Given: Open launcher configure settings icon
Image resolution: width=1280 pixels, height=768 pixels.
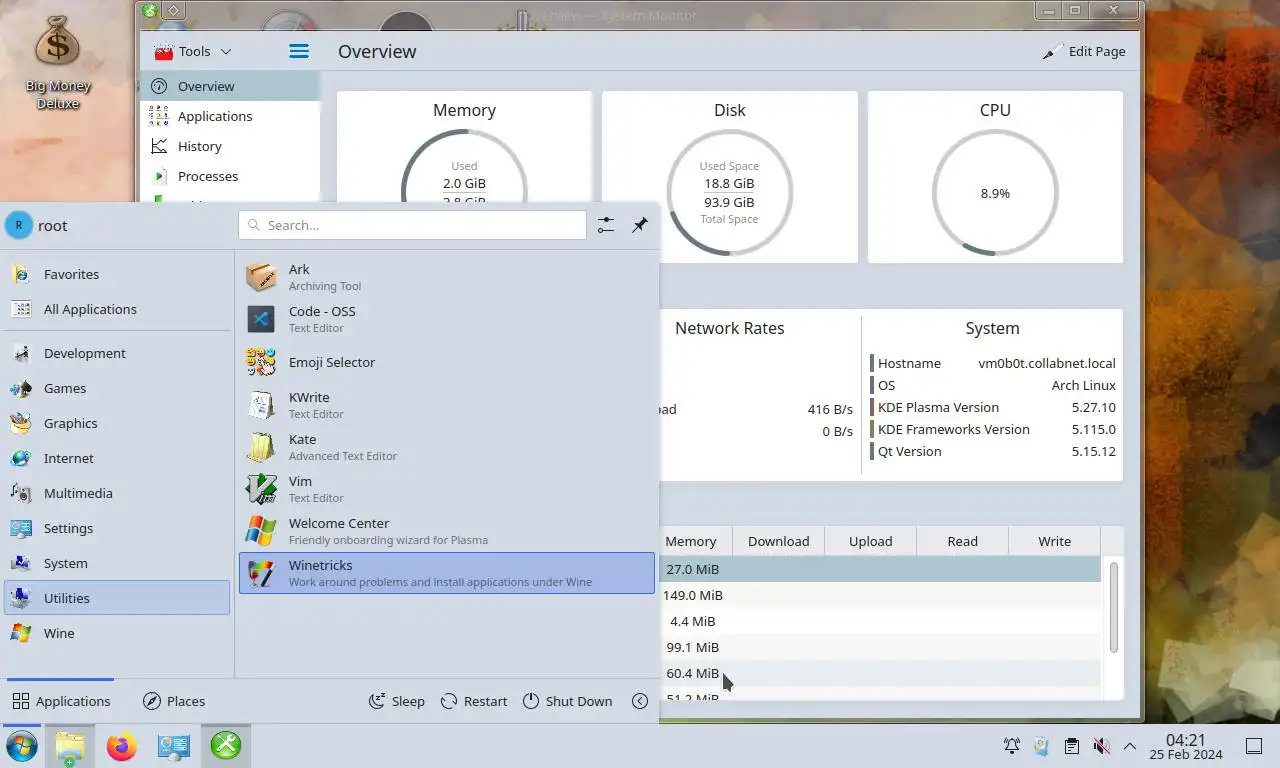Looking at the screenshot, I should pyautogui.click(x=606, y=225).
